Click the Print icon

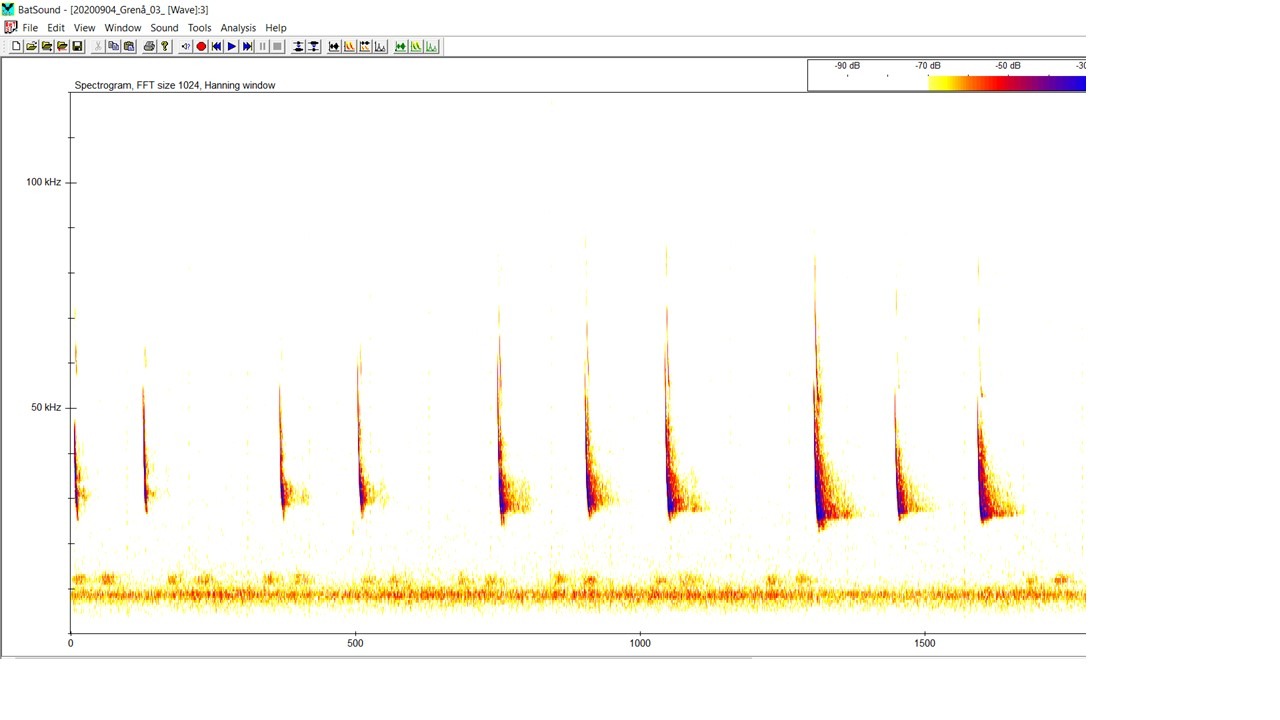click(149, 47)
